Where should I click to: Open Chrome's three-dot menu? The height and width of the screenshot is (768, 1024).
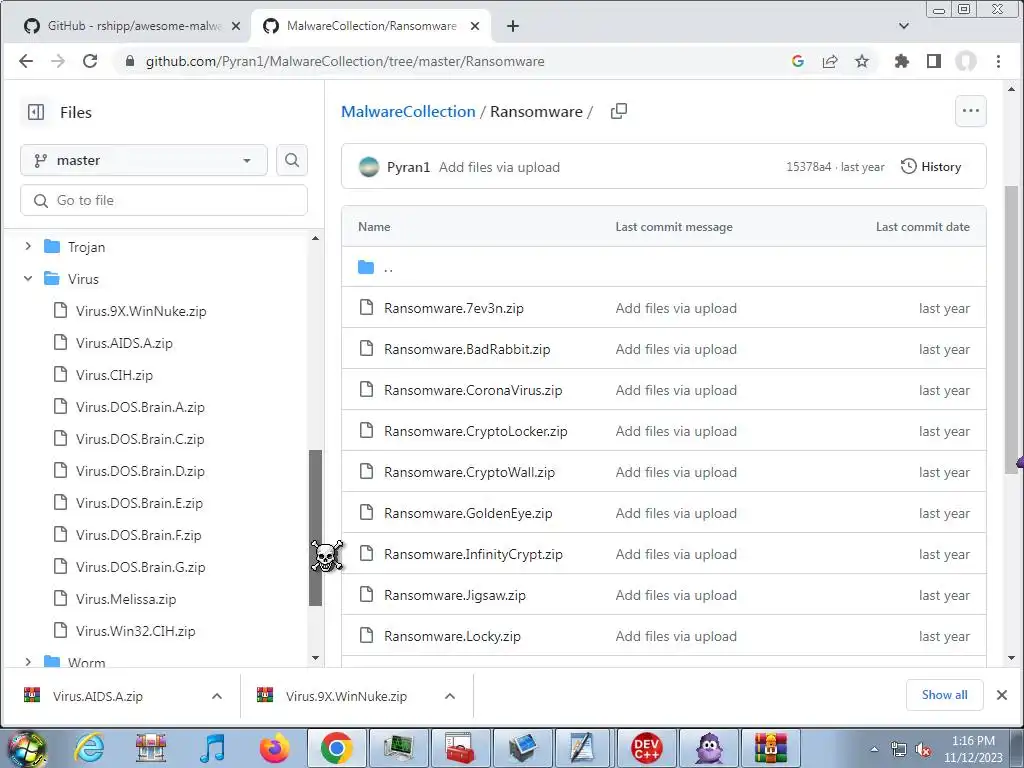(998, 61)
